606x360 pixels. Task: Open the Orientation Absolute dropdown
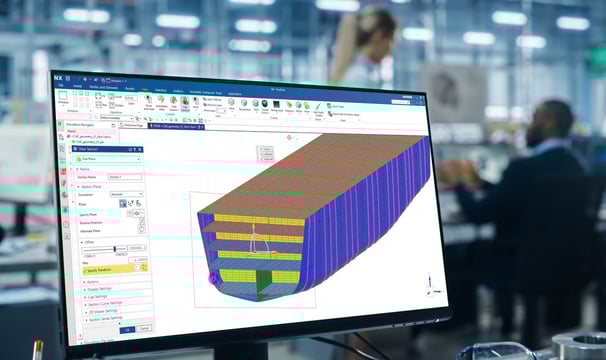[x=126, y=194]
